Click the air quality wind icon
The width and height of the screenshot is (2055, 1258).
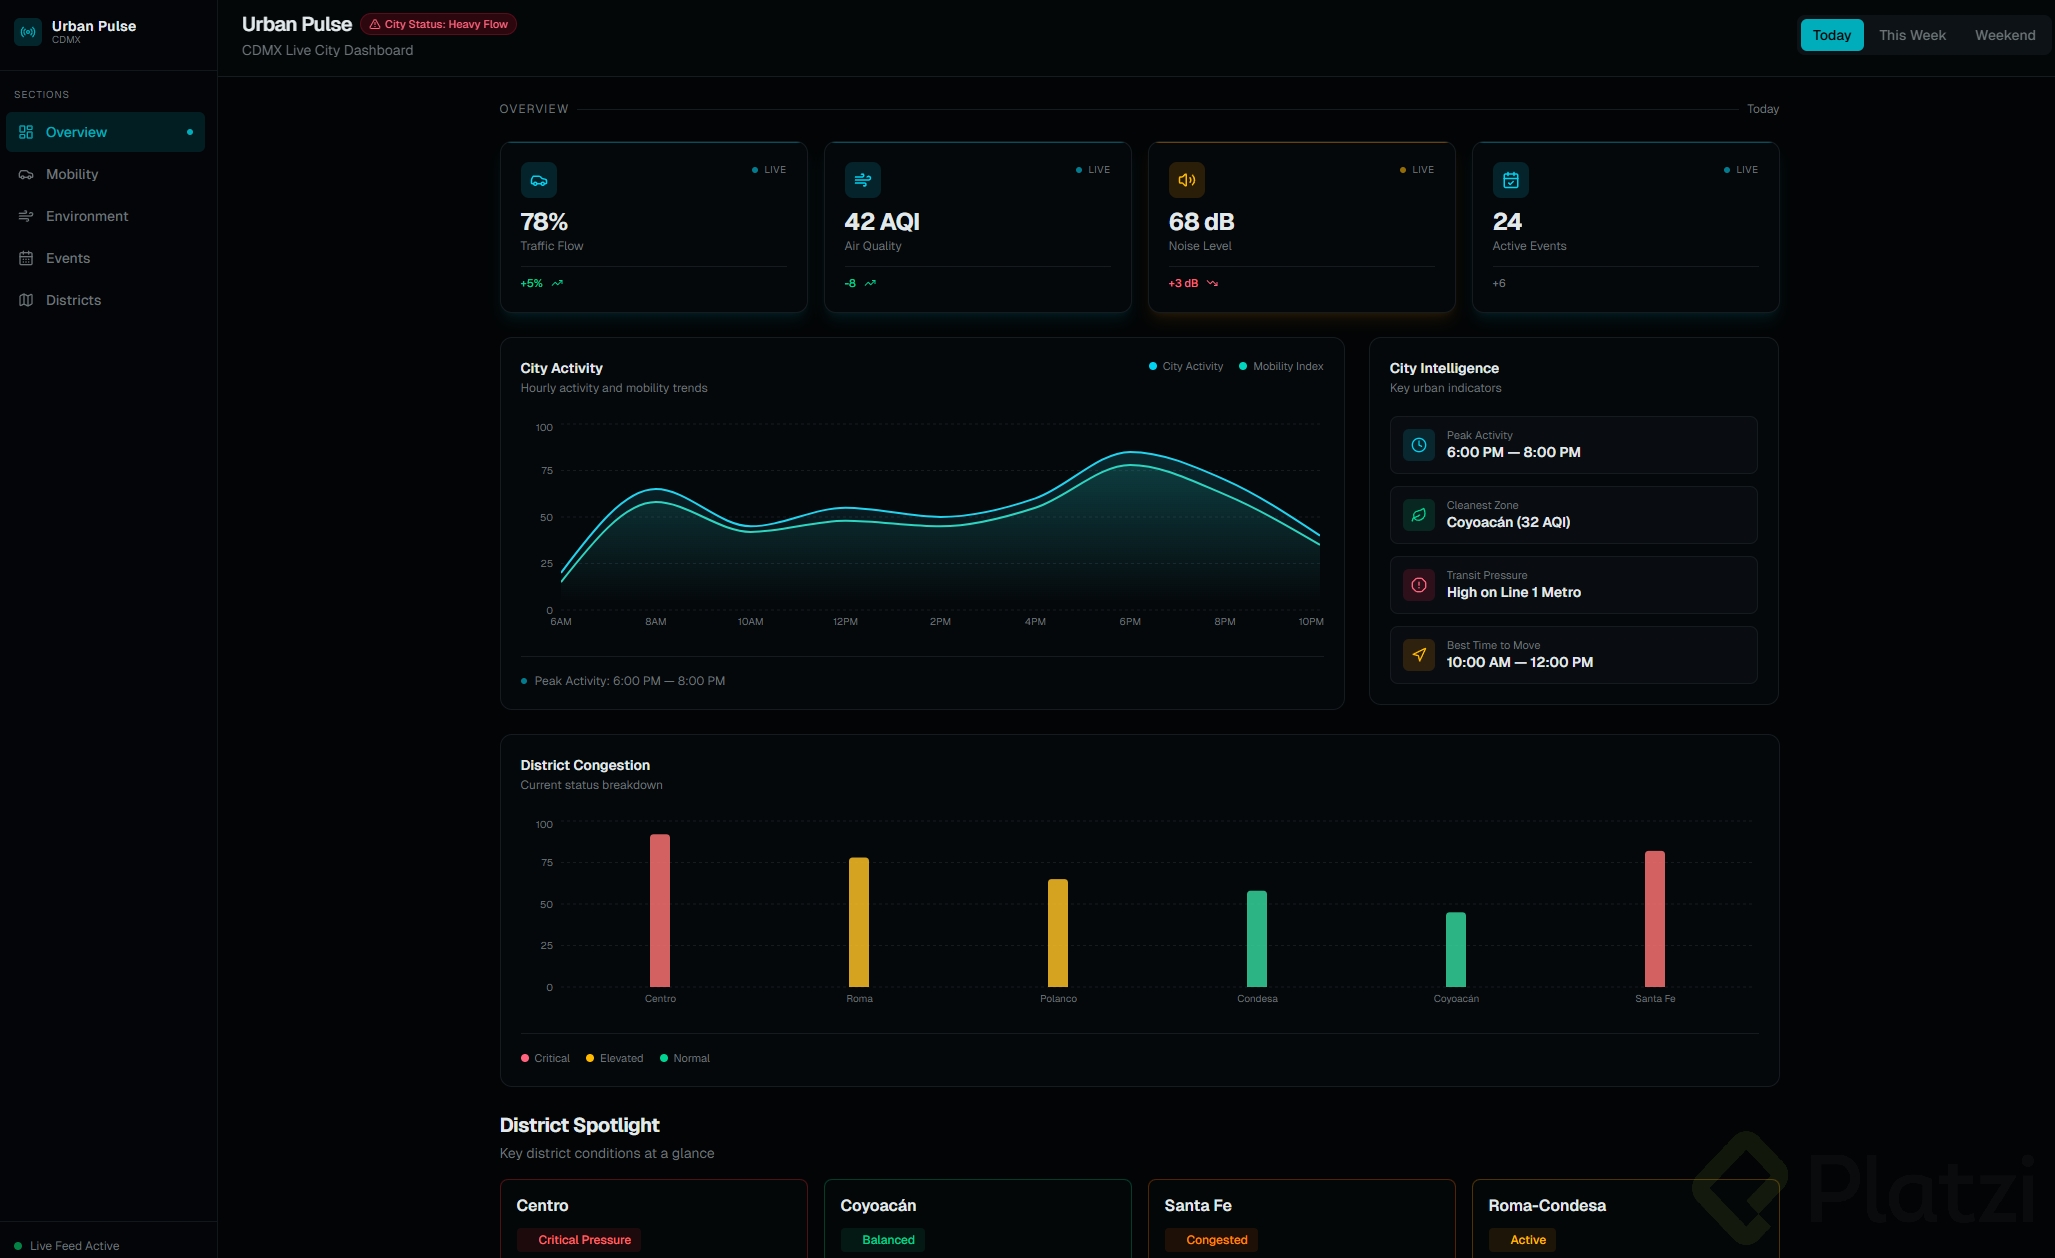click(862, 180)
